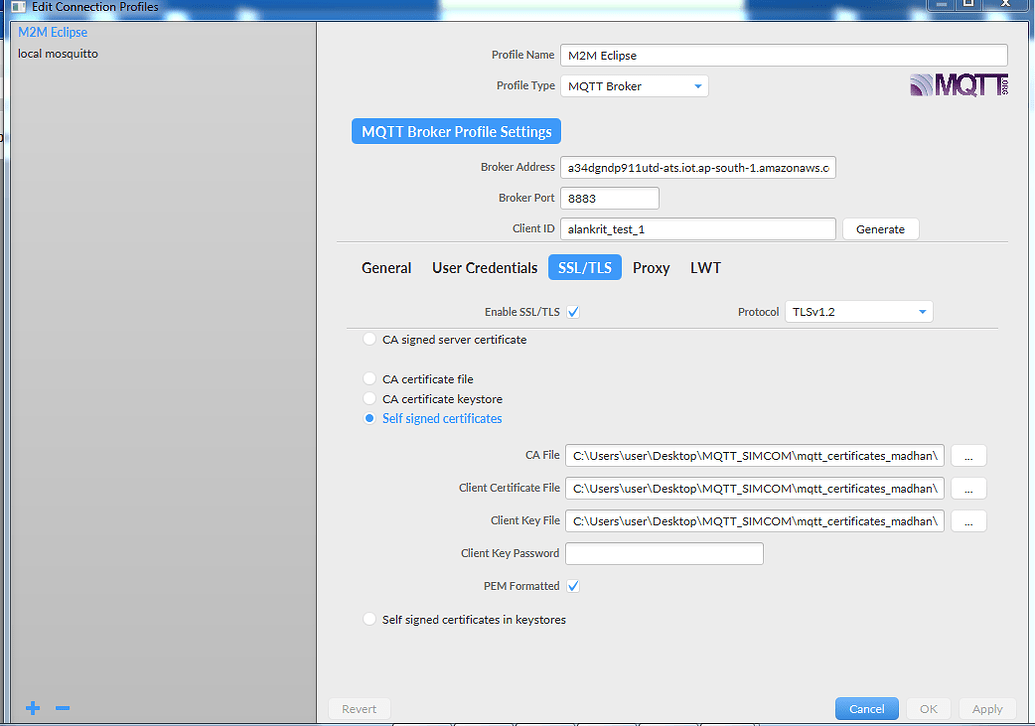Browse for the CA File
Viewport: 1035px width, 726px height.
point(968,456)
